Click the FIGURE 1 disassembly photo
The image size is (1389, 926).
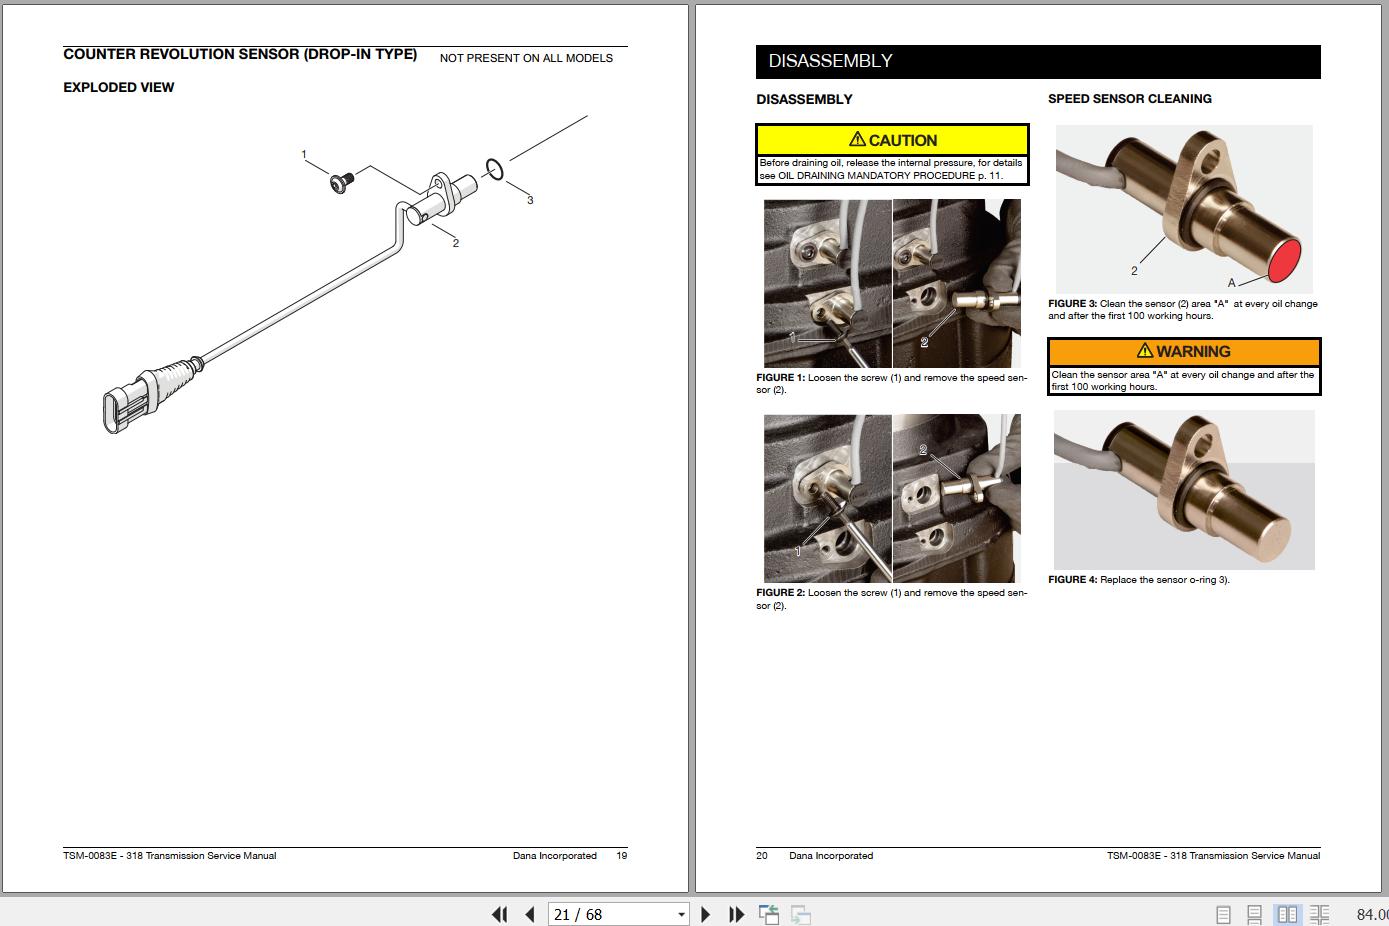[x=892, y=284]
